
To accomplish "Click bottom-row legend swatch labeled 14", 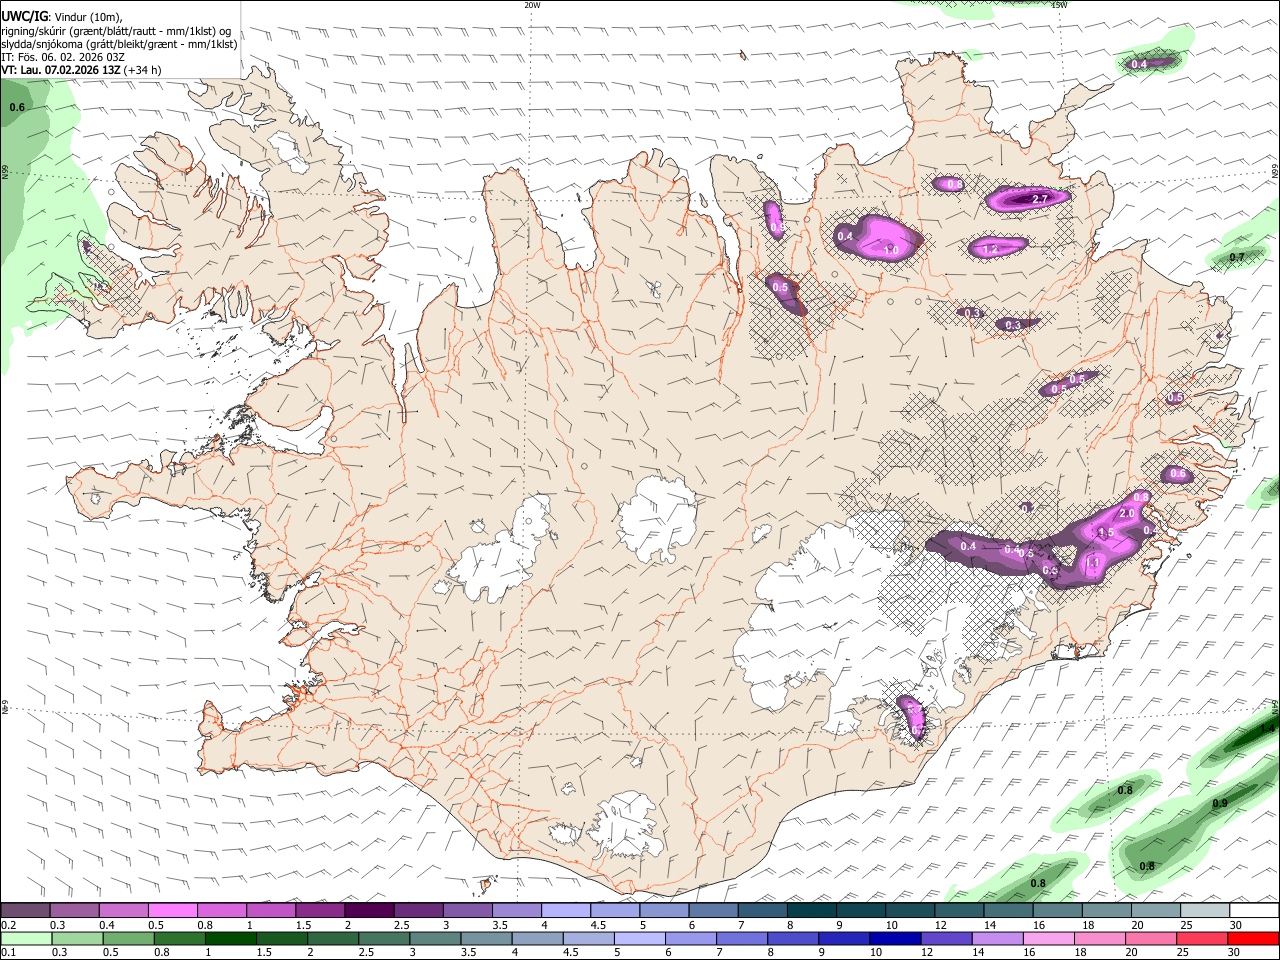I will pos(996,938).
